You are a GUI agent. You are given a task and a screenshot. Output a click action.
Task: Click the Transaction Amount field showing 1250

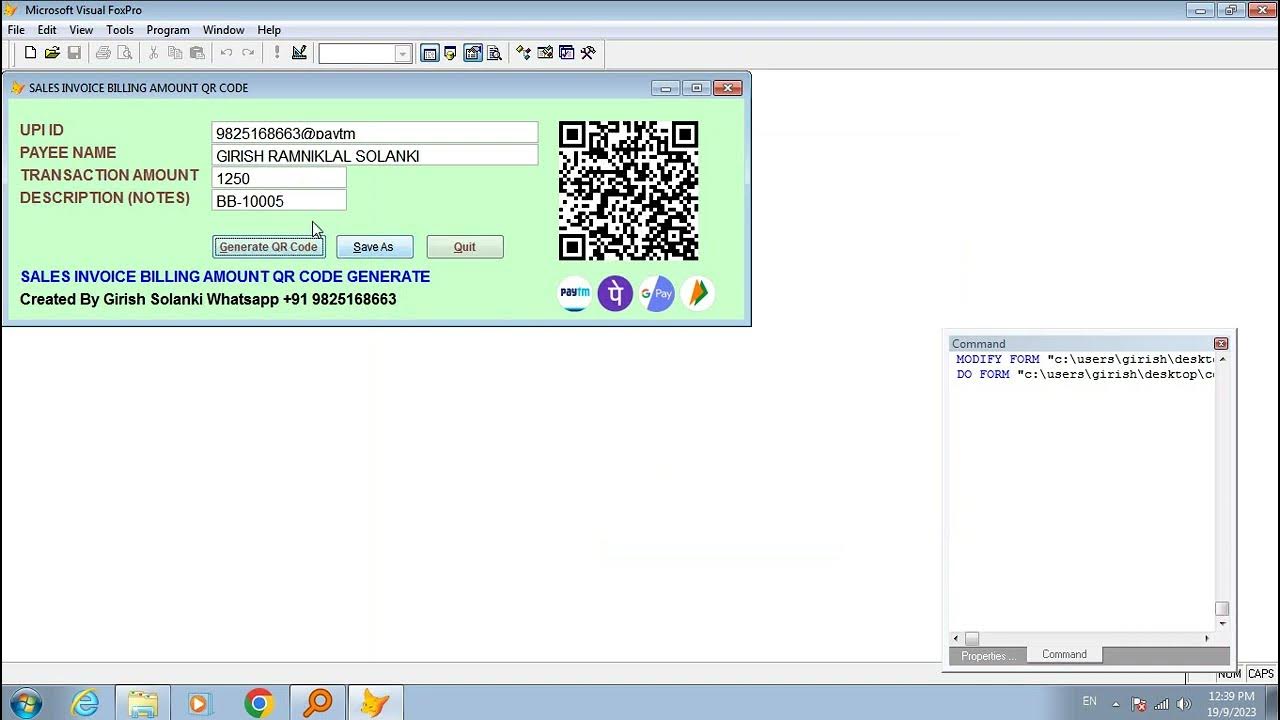coord(279,178)
